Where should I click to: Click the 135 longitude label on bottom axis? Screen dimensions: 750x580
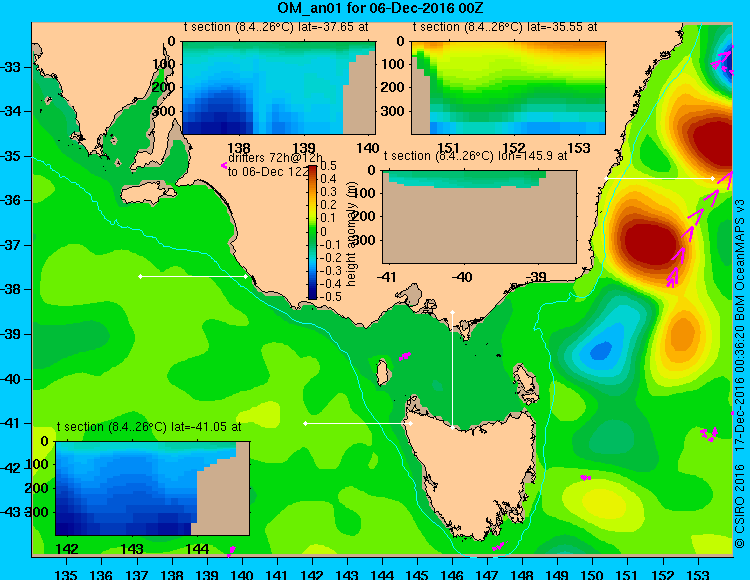[x=66, y=574]
